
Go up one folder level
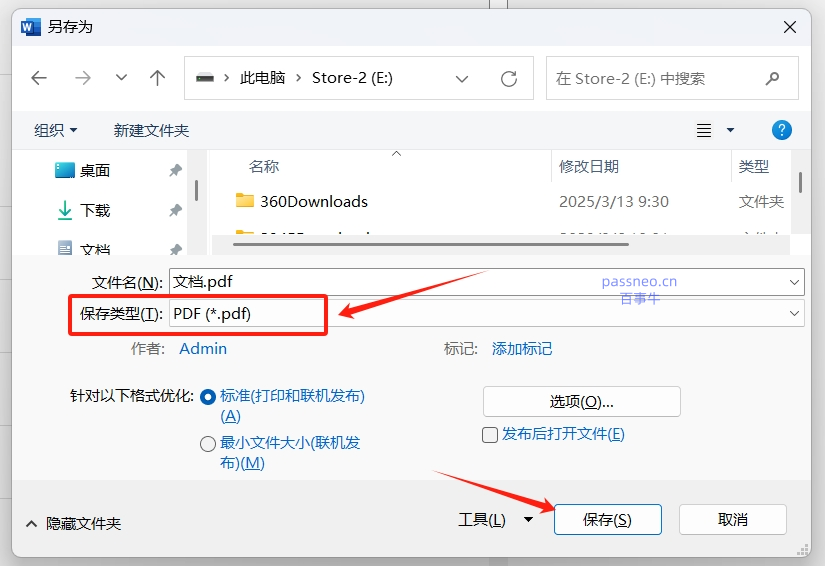[x=157, y=78]
